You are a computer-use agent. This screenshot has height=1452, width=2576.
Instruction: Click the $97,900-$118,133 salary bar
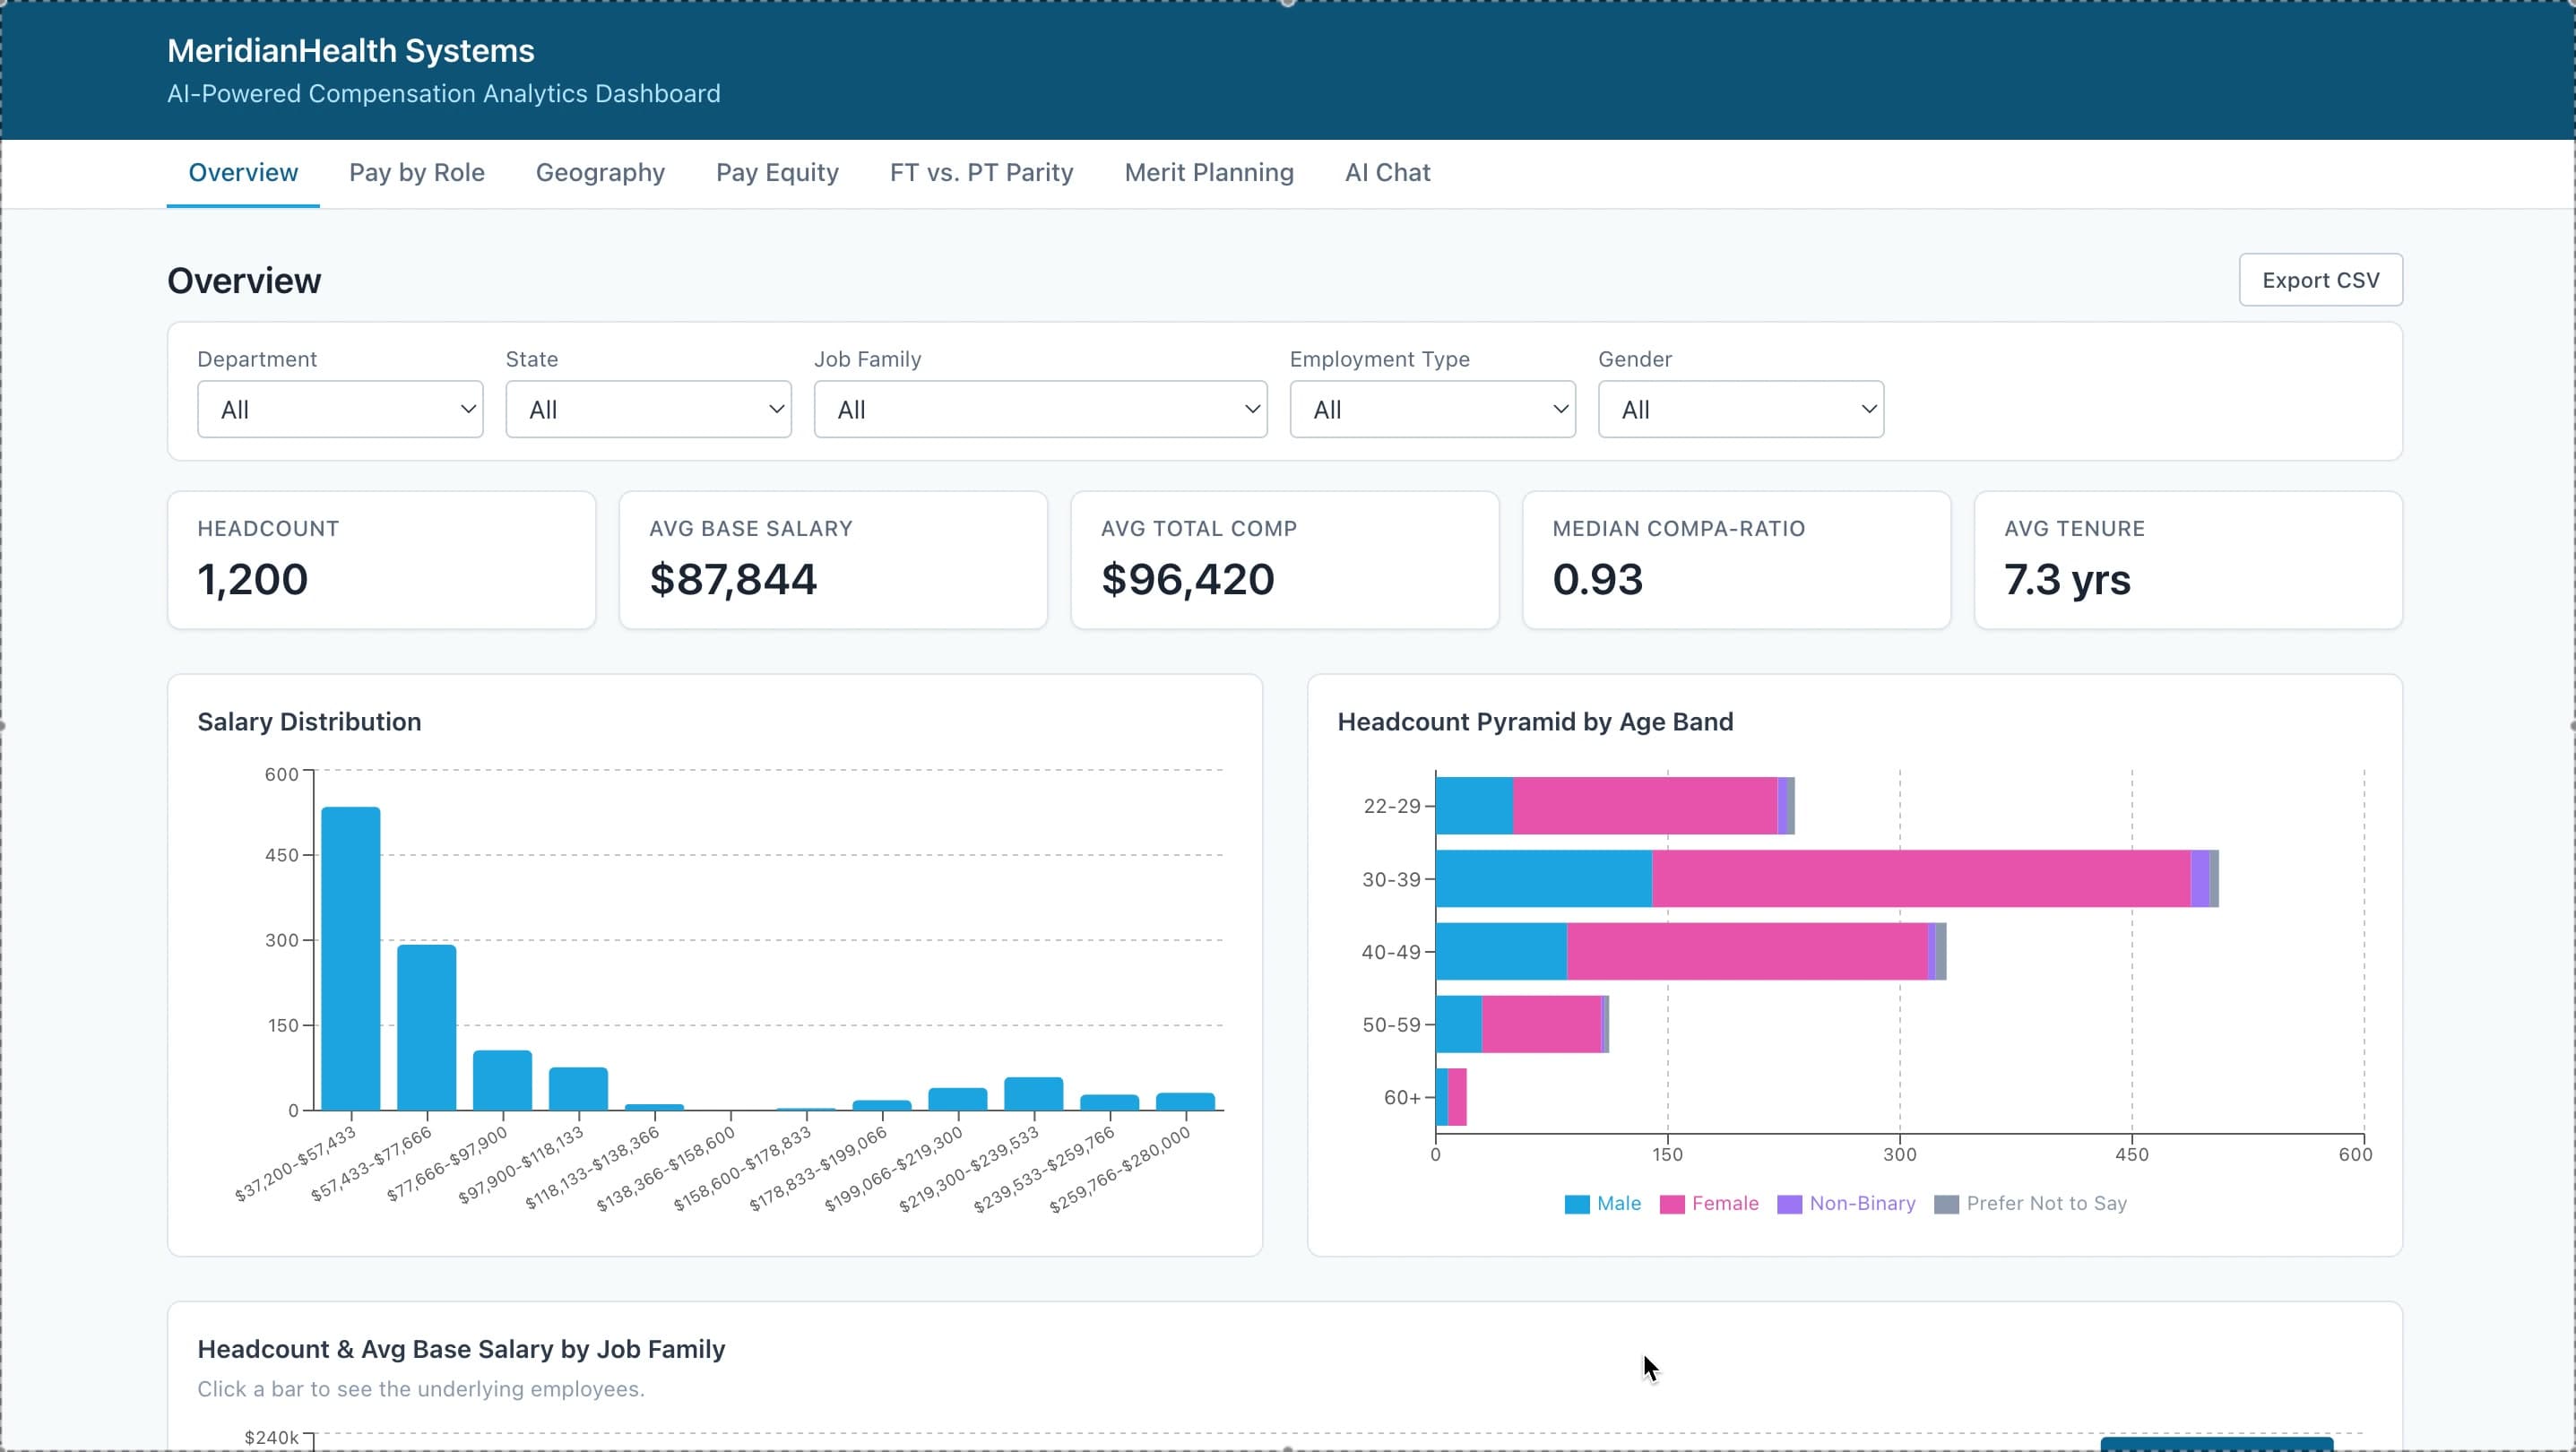[579, 1089]
